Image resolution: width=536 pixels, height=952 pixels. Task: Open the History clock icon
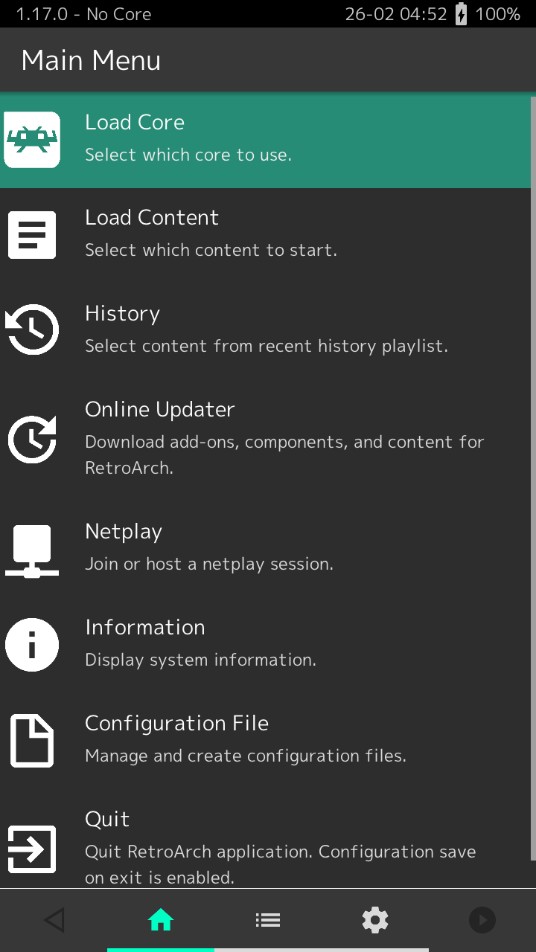[32, 330]
